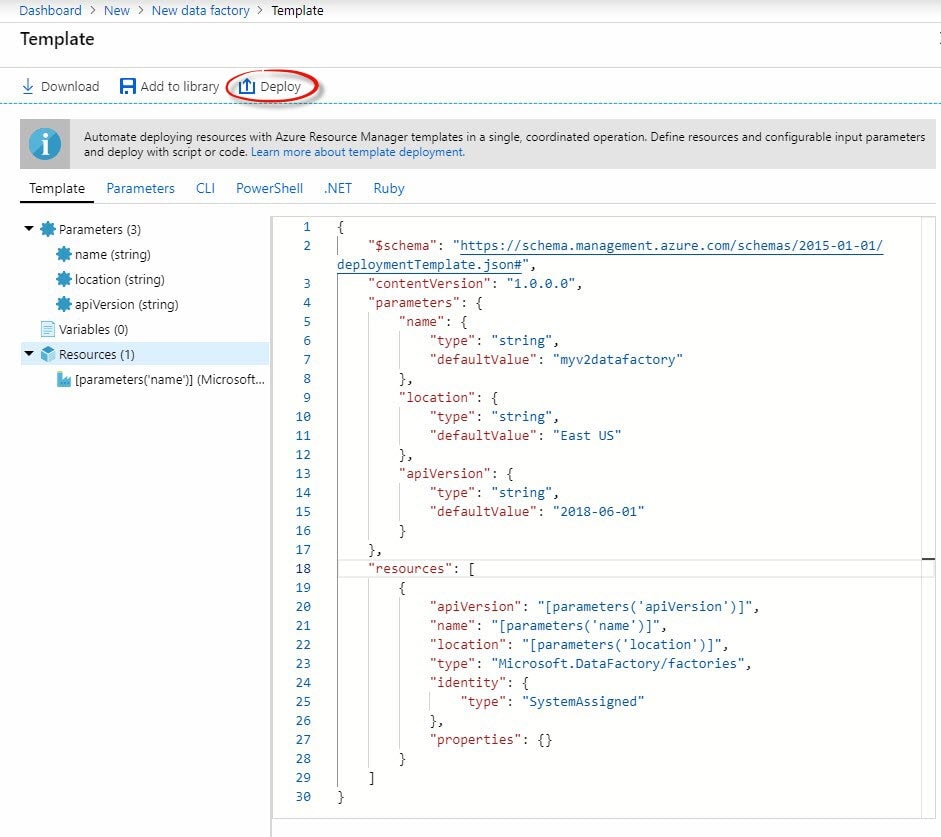Click "[parameters('apiVersion')]" value in code
The width and height of the screenshot is (941, 837).
click(x=645, y=607)
